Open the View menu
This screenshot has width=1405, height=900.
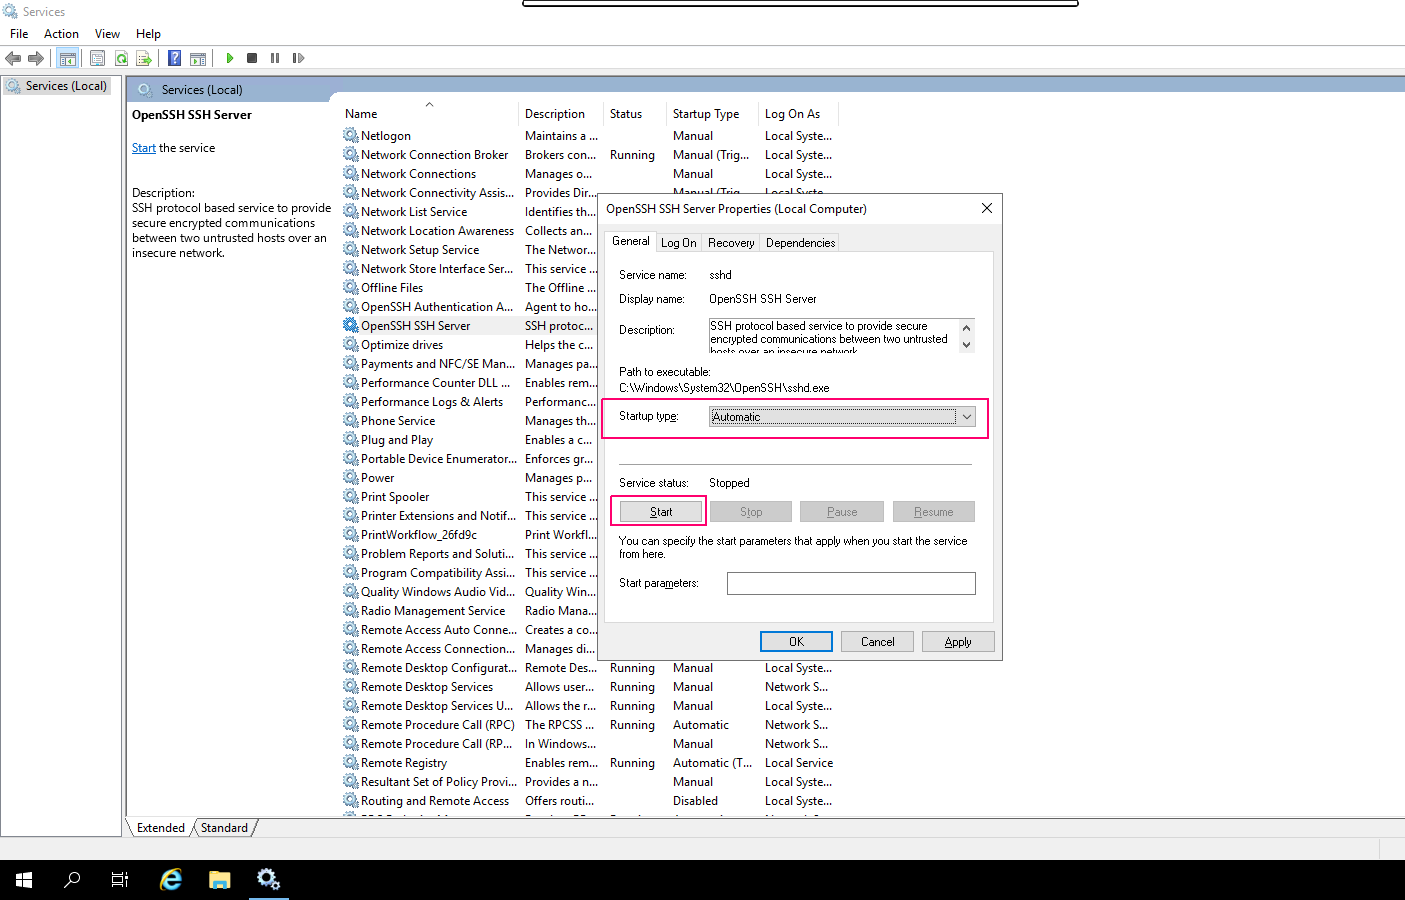(107, 34)
